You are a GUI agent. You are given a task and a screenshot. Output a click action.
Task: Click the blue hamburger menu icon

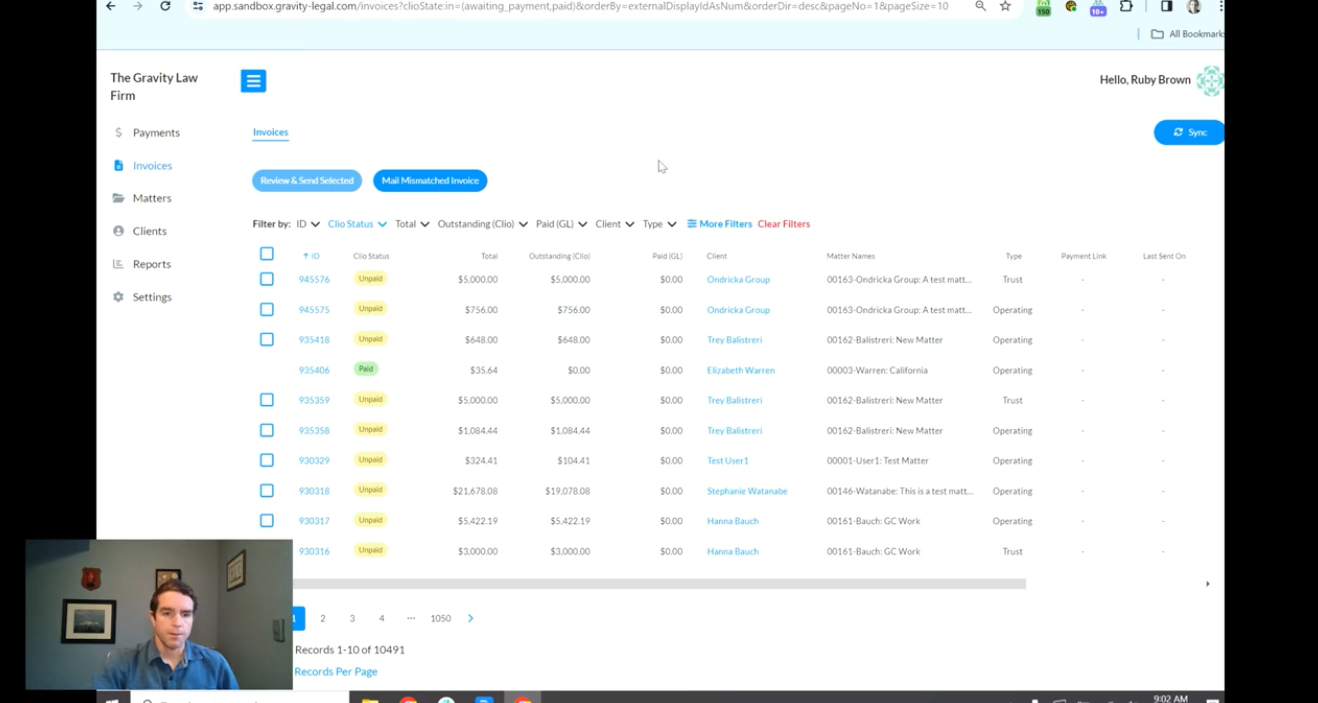pyautogui.click(x=253, y=81)
